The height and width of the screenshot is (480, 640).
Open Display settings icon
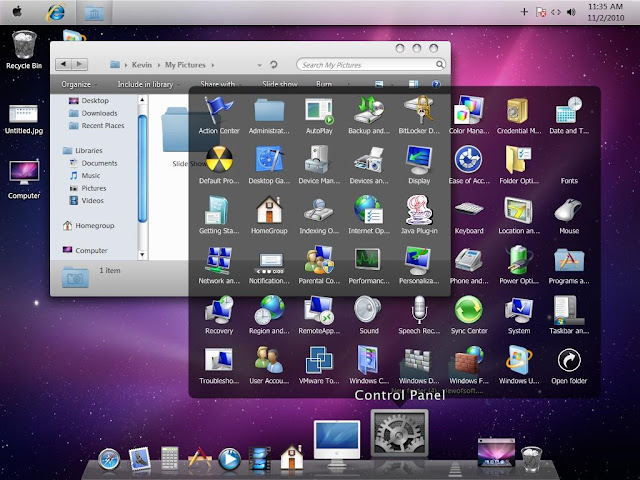(x=419, y=160)
